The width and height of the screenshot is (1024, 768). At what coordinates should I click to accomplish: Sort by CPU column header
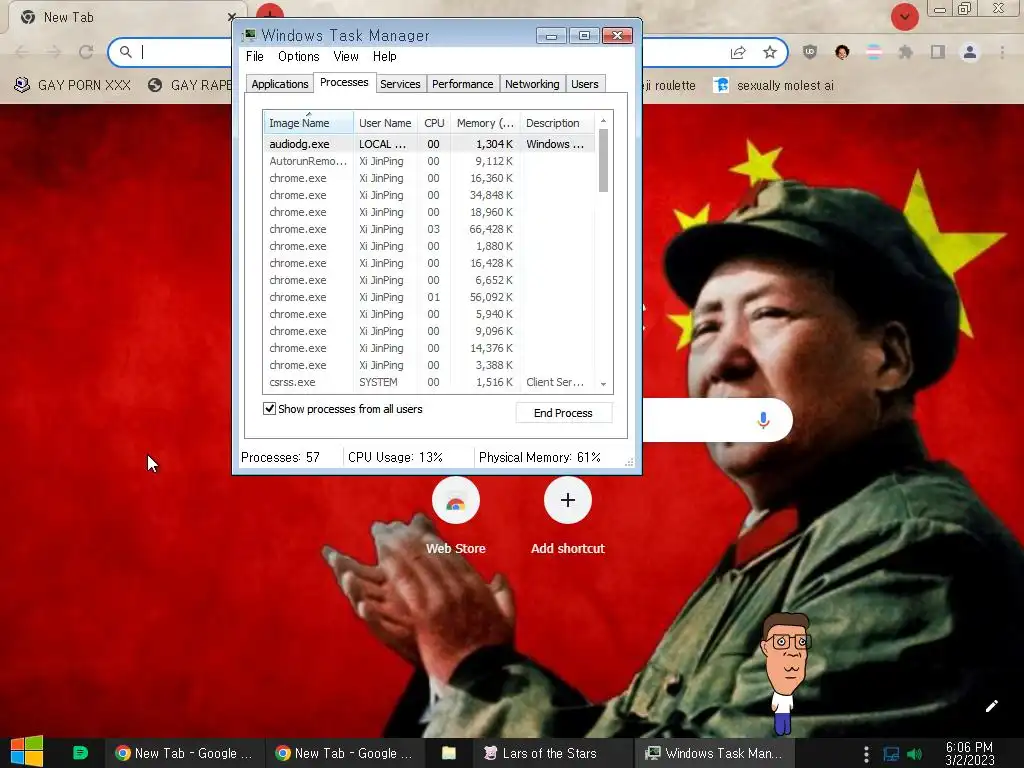click(x=434, y=123)
